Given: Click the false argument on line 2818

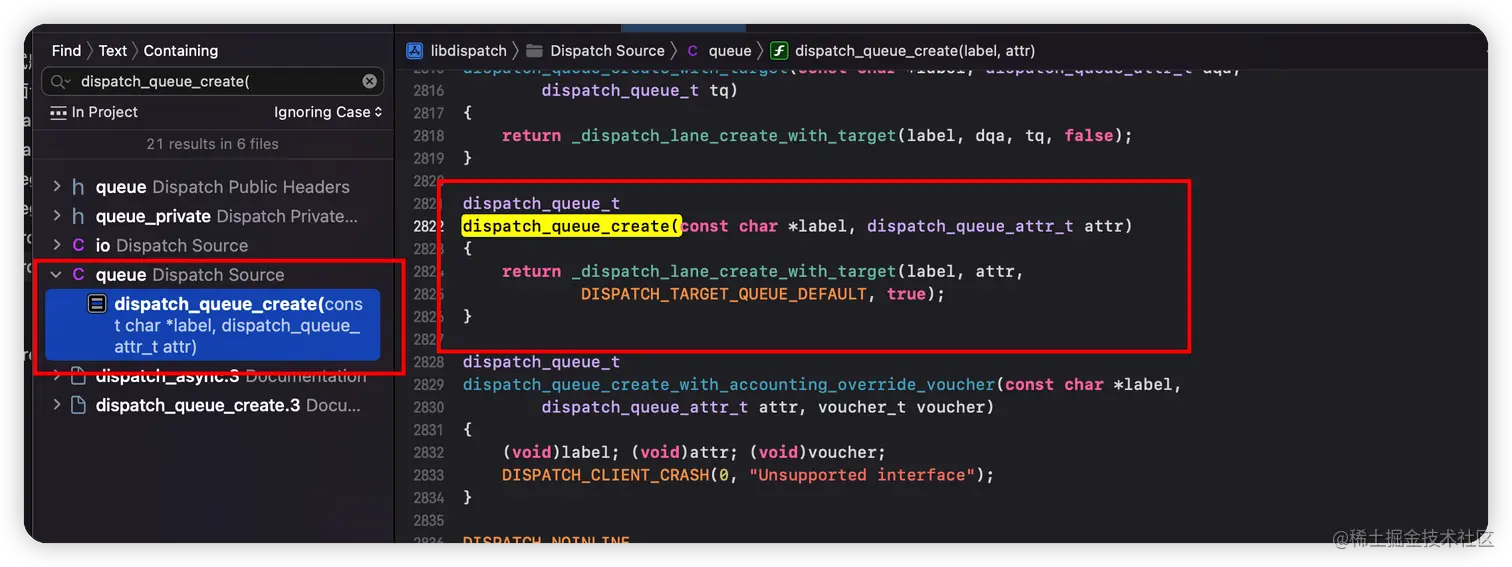Looking at the screenshot, I should [1089, 135].
